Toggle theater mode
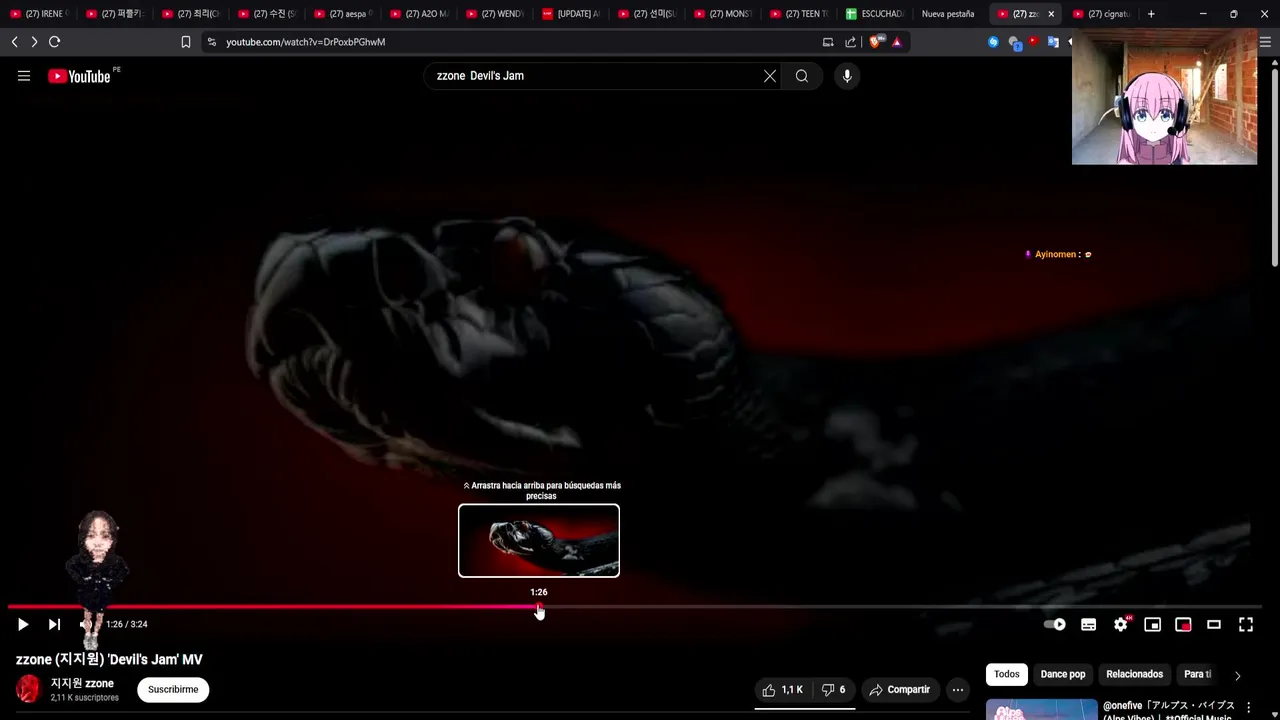The image size is (1280, 720). pos(1214,624)
